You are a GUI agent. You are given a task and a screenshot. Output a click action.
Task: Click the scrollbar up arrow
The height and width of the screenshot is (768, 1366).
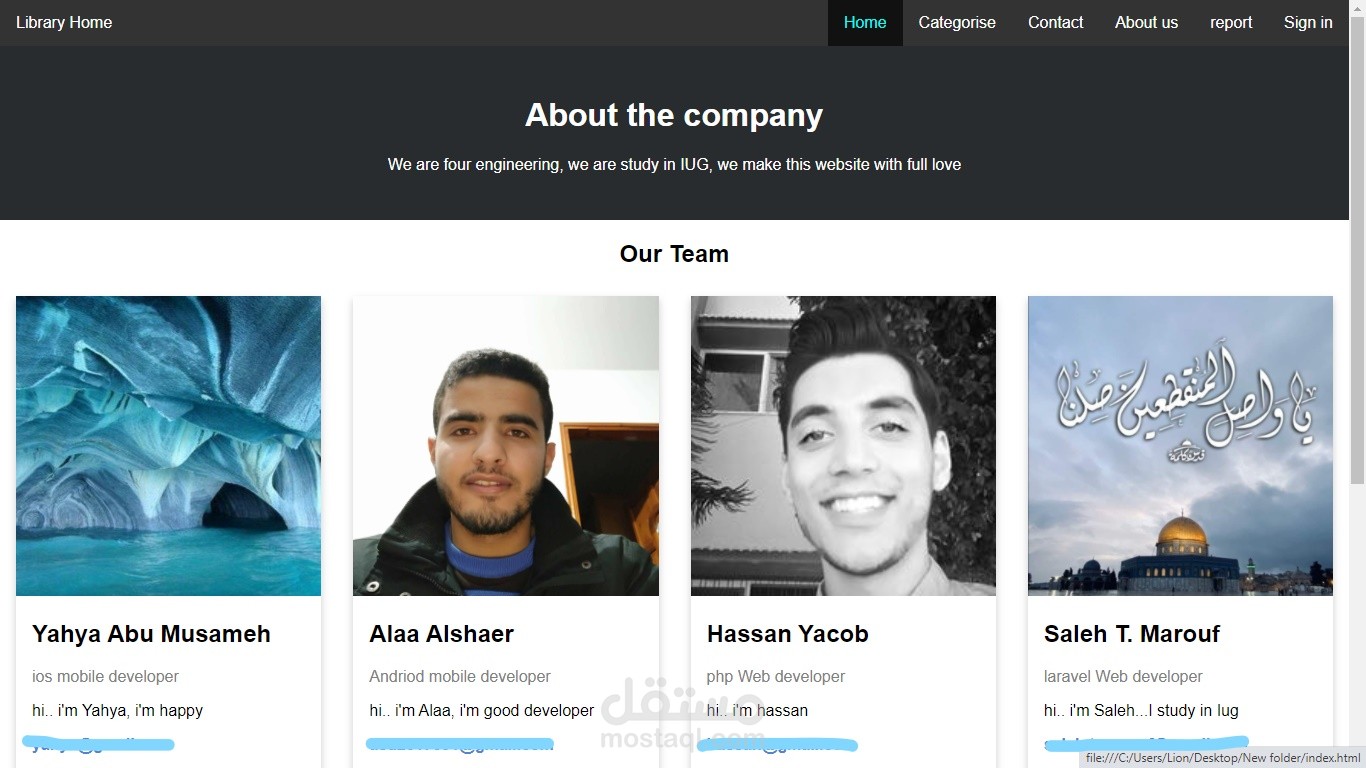point(1357,8)
